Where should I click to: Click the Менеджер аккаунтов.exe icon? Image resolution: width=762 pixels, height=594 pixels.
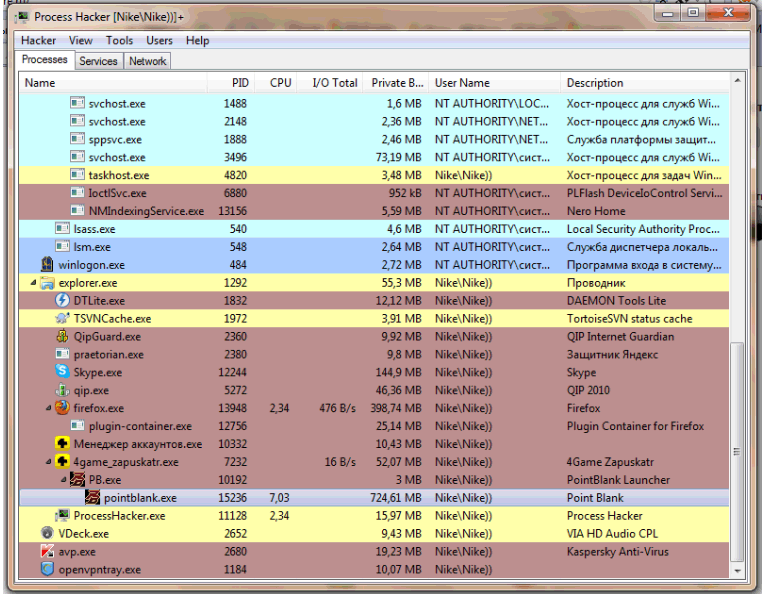62,443
